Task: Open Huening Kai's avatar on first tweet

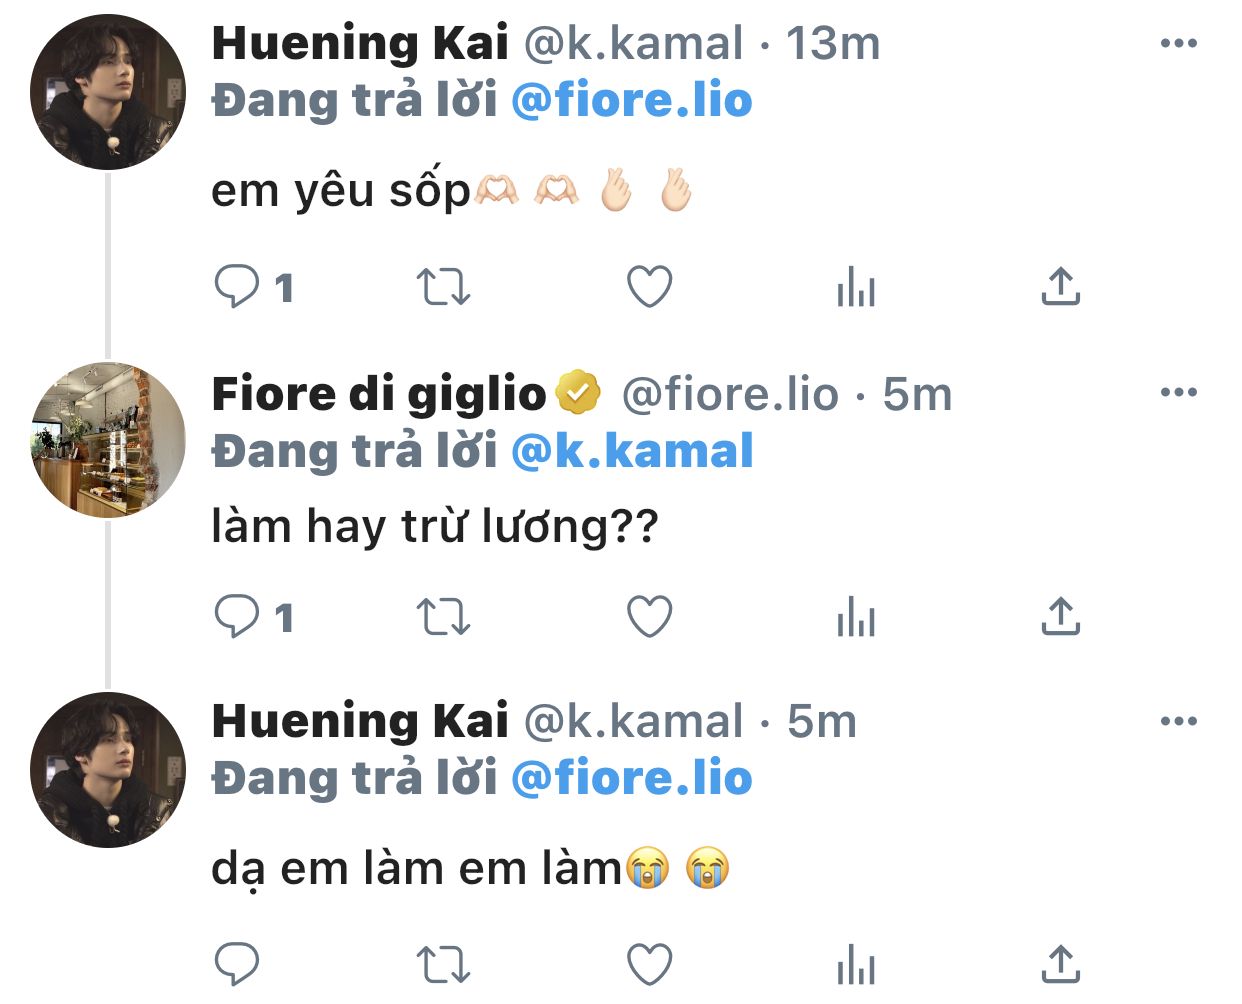Action: [x=108, y=92]
